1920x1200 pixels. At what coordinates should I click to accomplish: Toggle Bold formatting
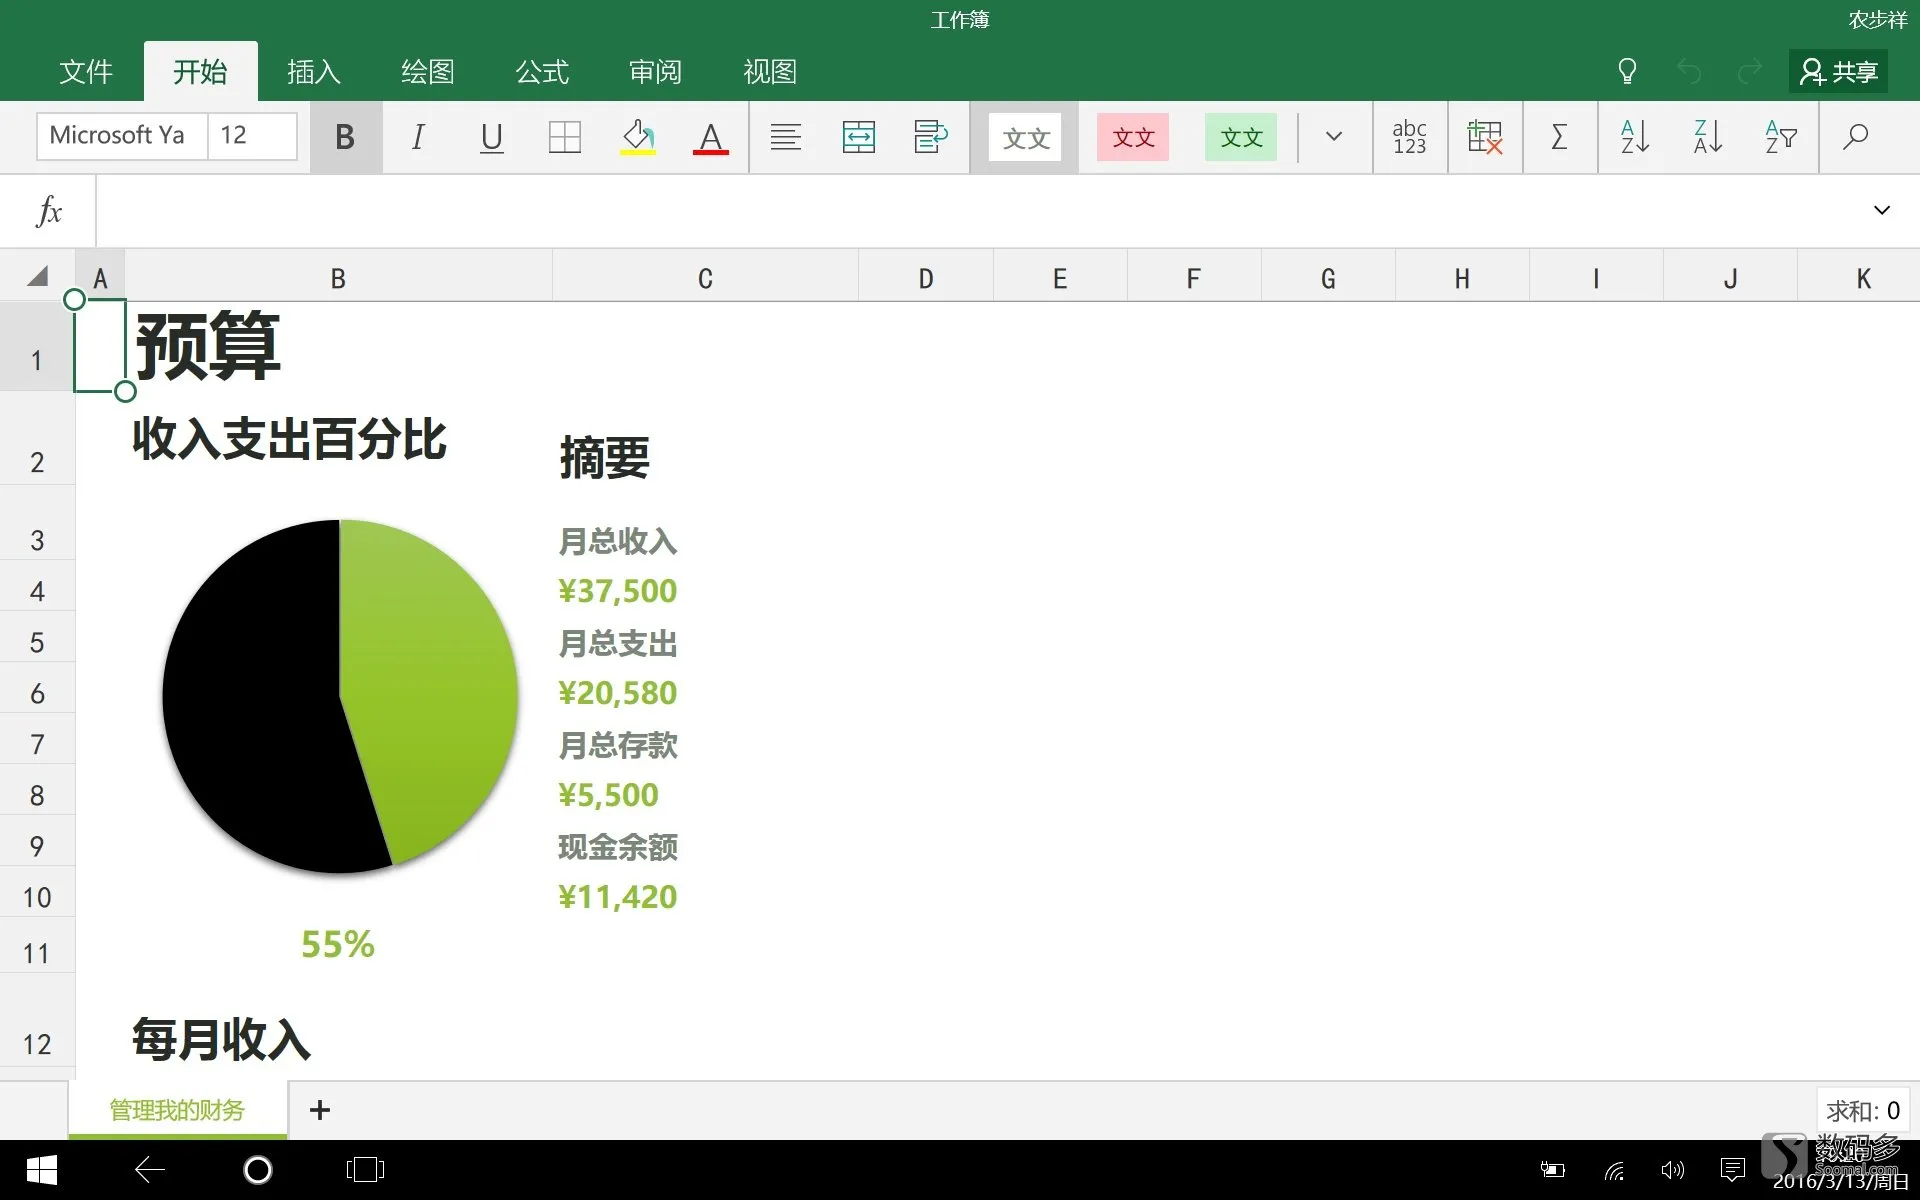pyautogui.click(x=345, y=137)
